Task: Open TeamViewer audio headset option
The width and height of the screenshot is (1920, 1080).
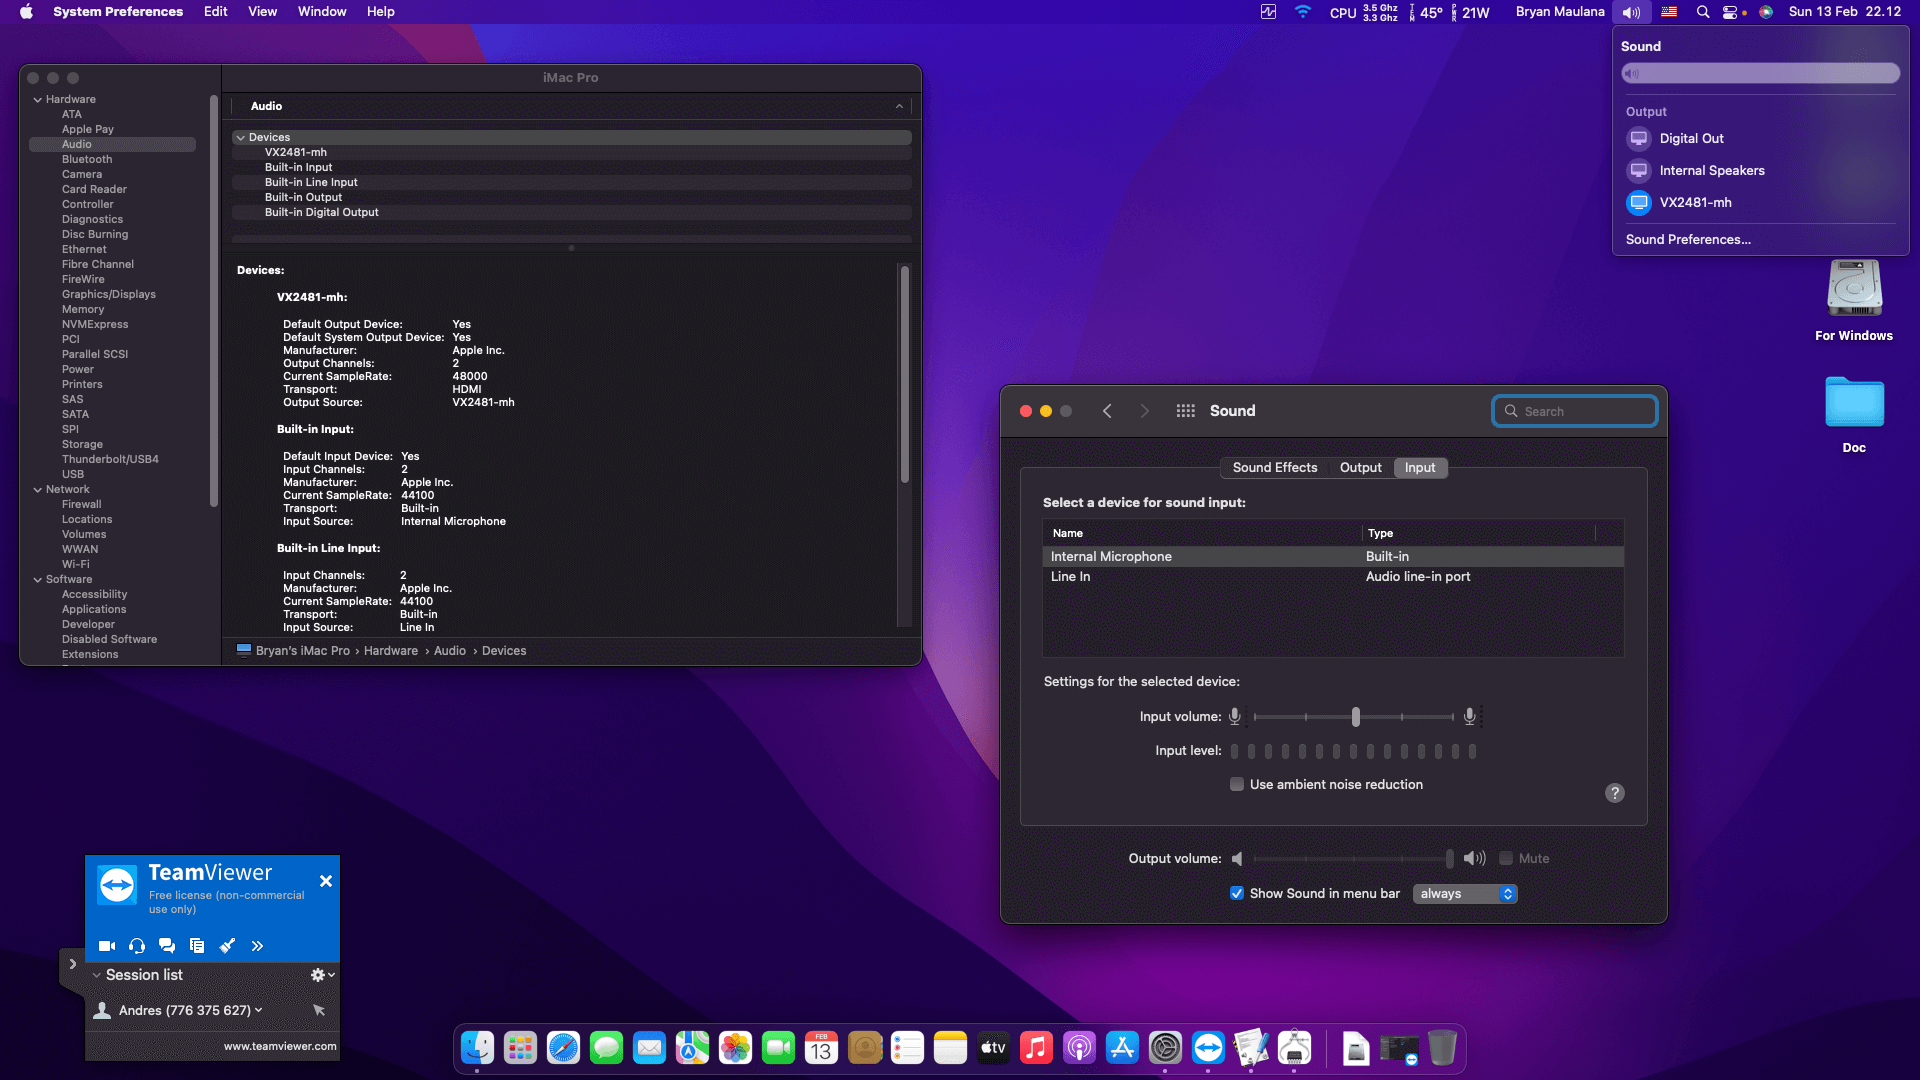Action: coord(137,946)
